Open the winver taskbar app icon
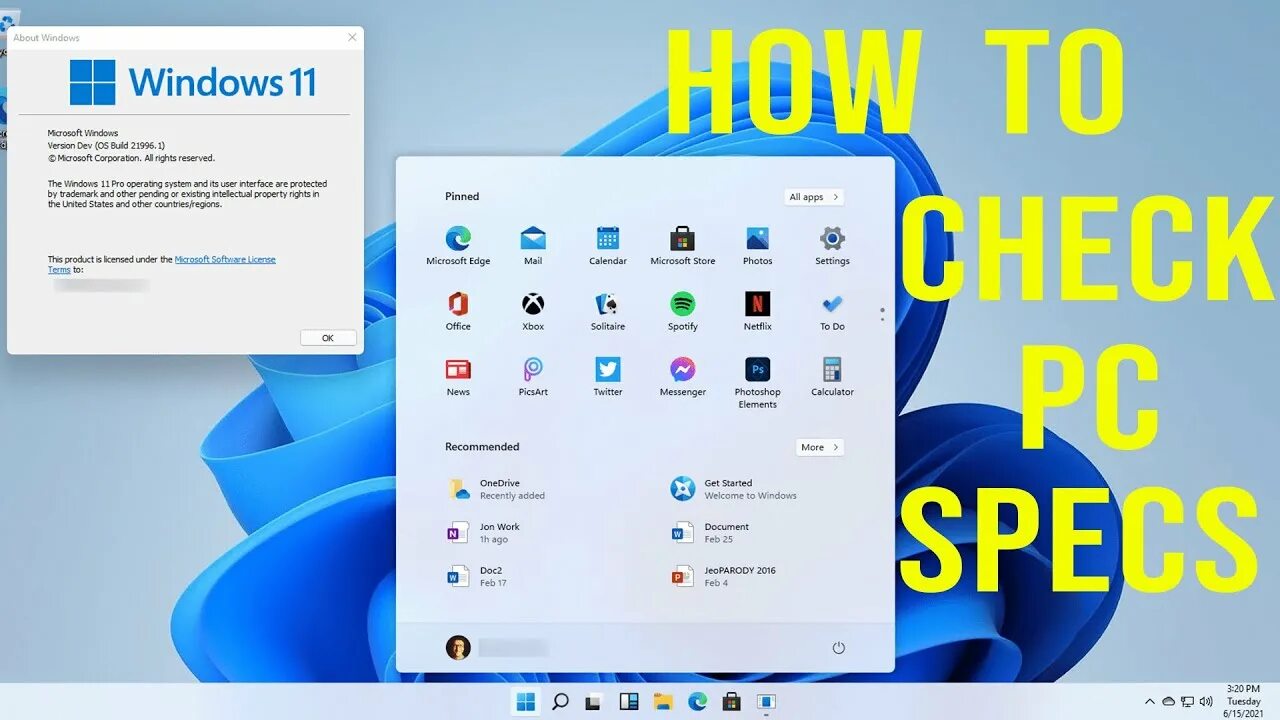Screen dimensions: 1280x720 click(x=766, y=702)
